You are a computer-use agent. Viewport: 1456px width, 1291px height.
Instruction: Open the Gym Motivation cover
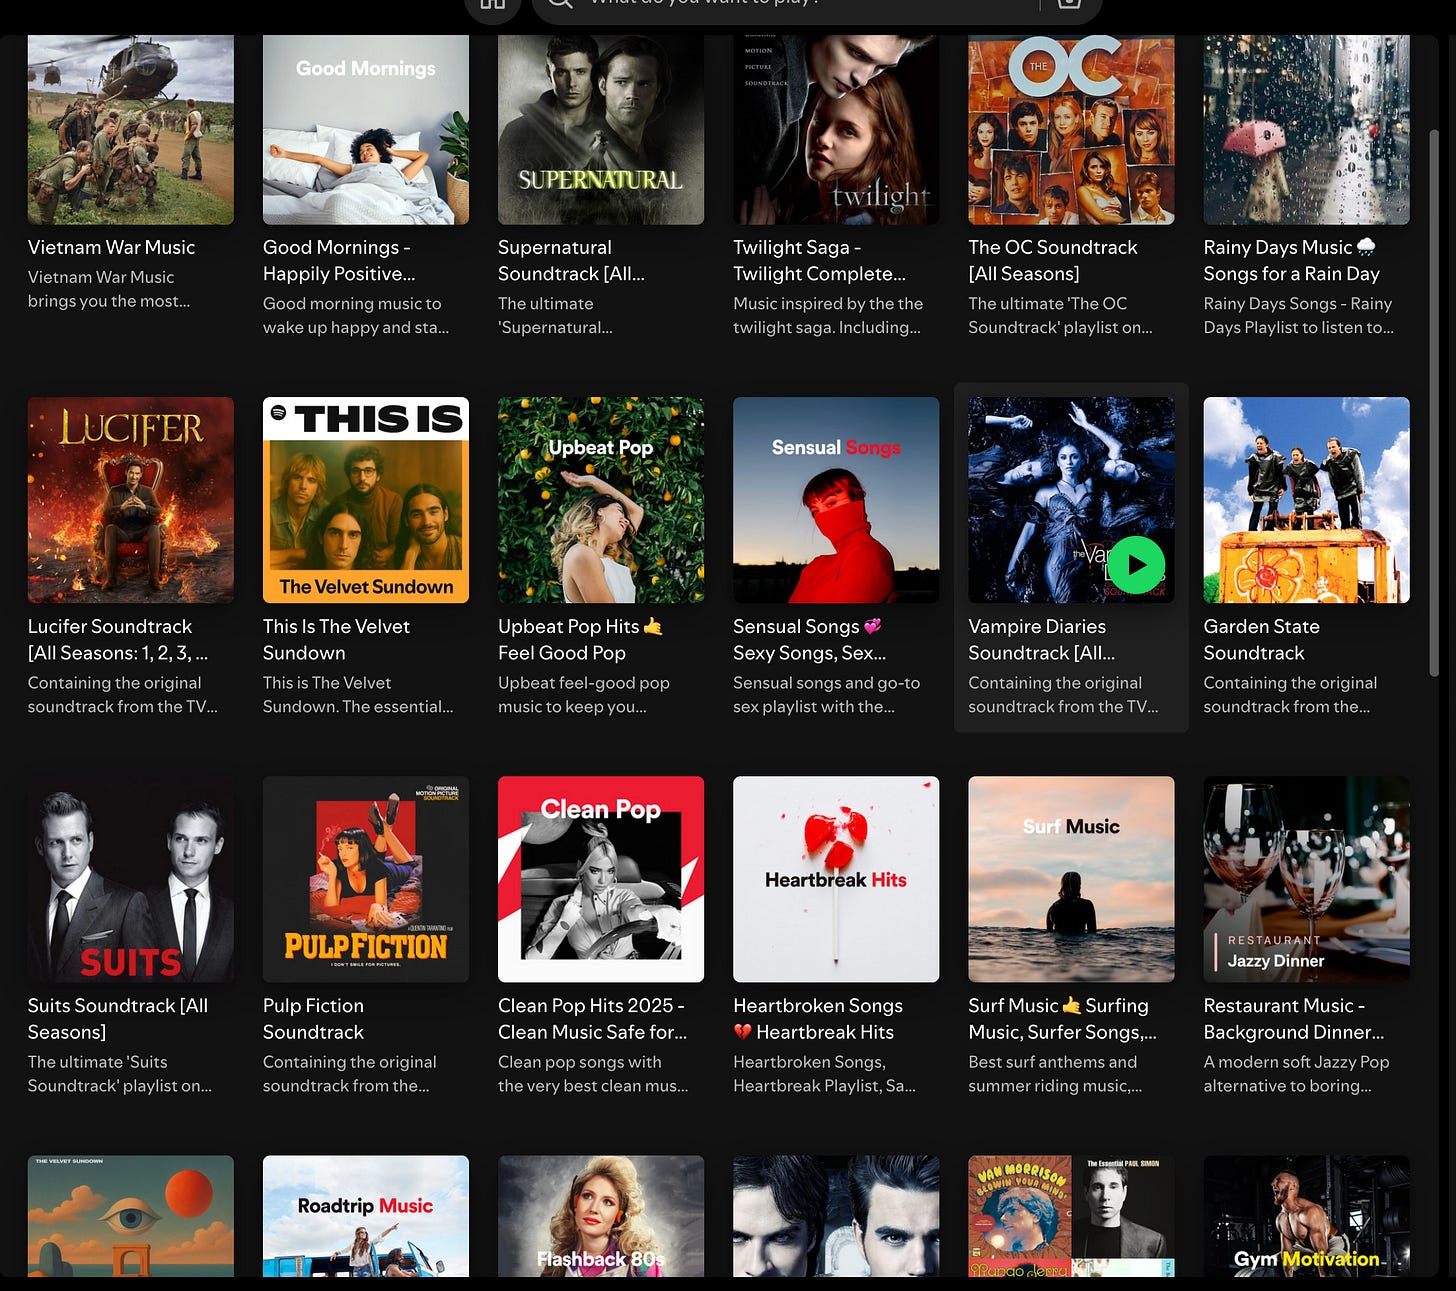click(x=1307, y=1216)
